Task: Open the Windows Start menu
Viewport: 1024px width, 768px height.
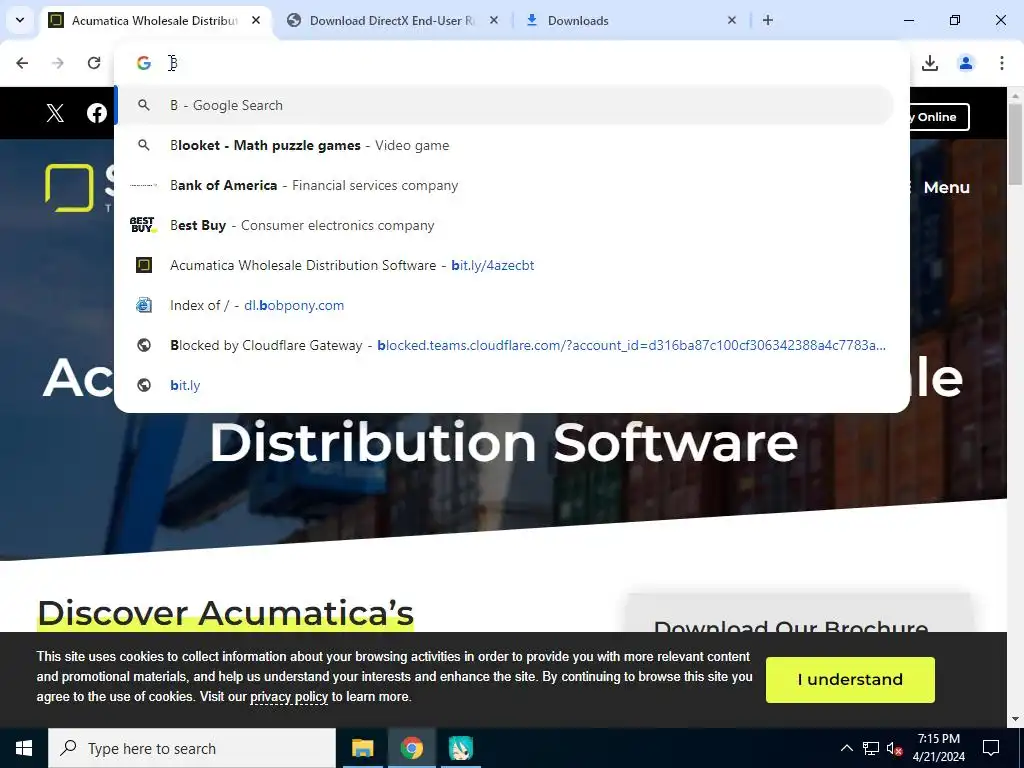Action: (x=24, y=748)
